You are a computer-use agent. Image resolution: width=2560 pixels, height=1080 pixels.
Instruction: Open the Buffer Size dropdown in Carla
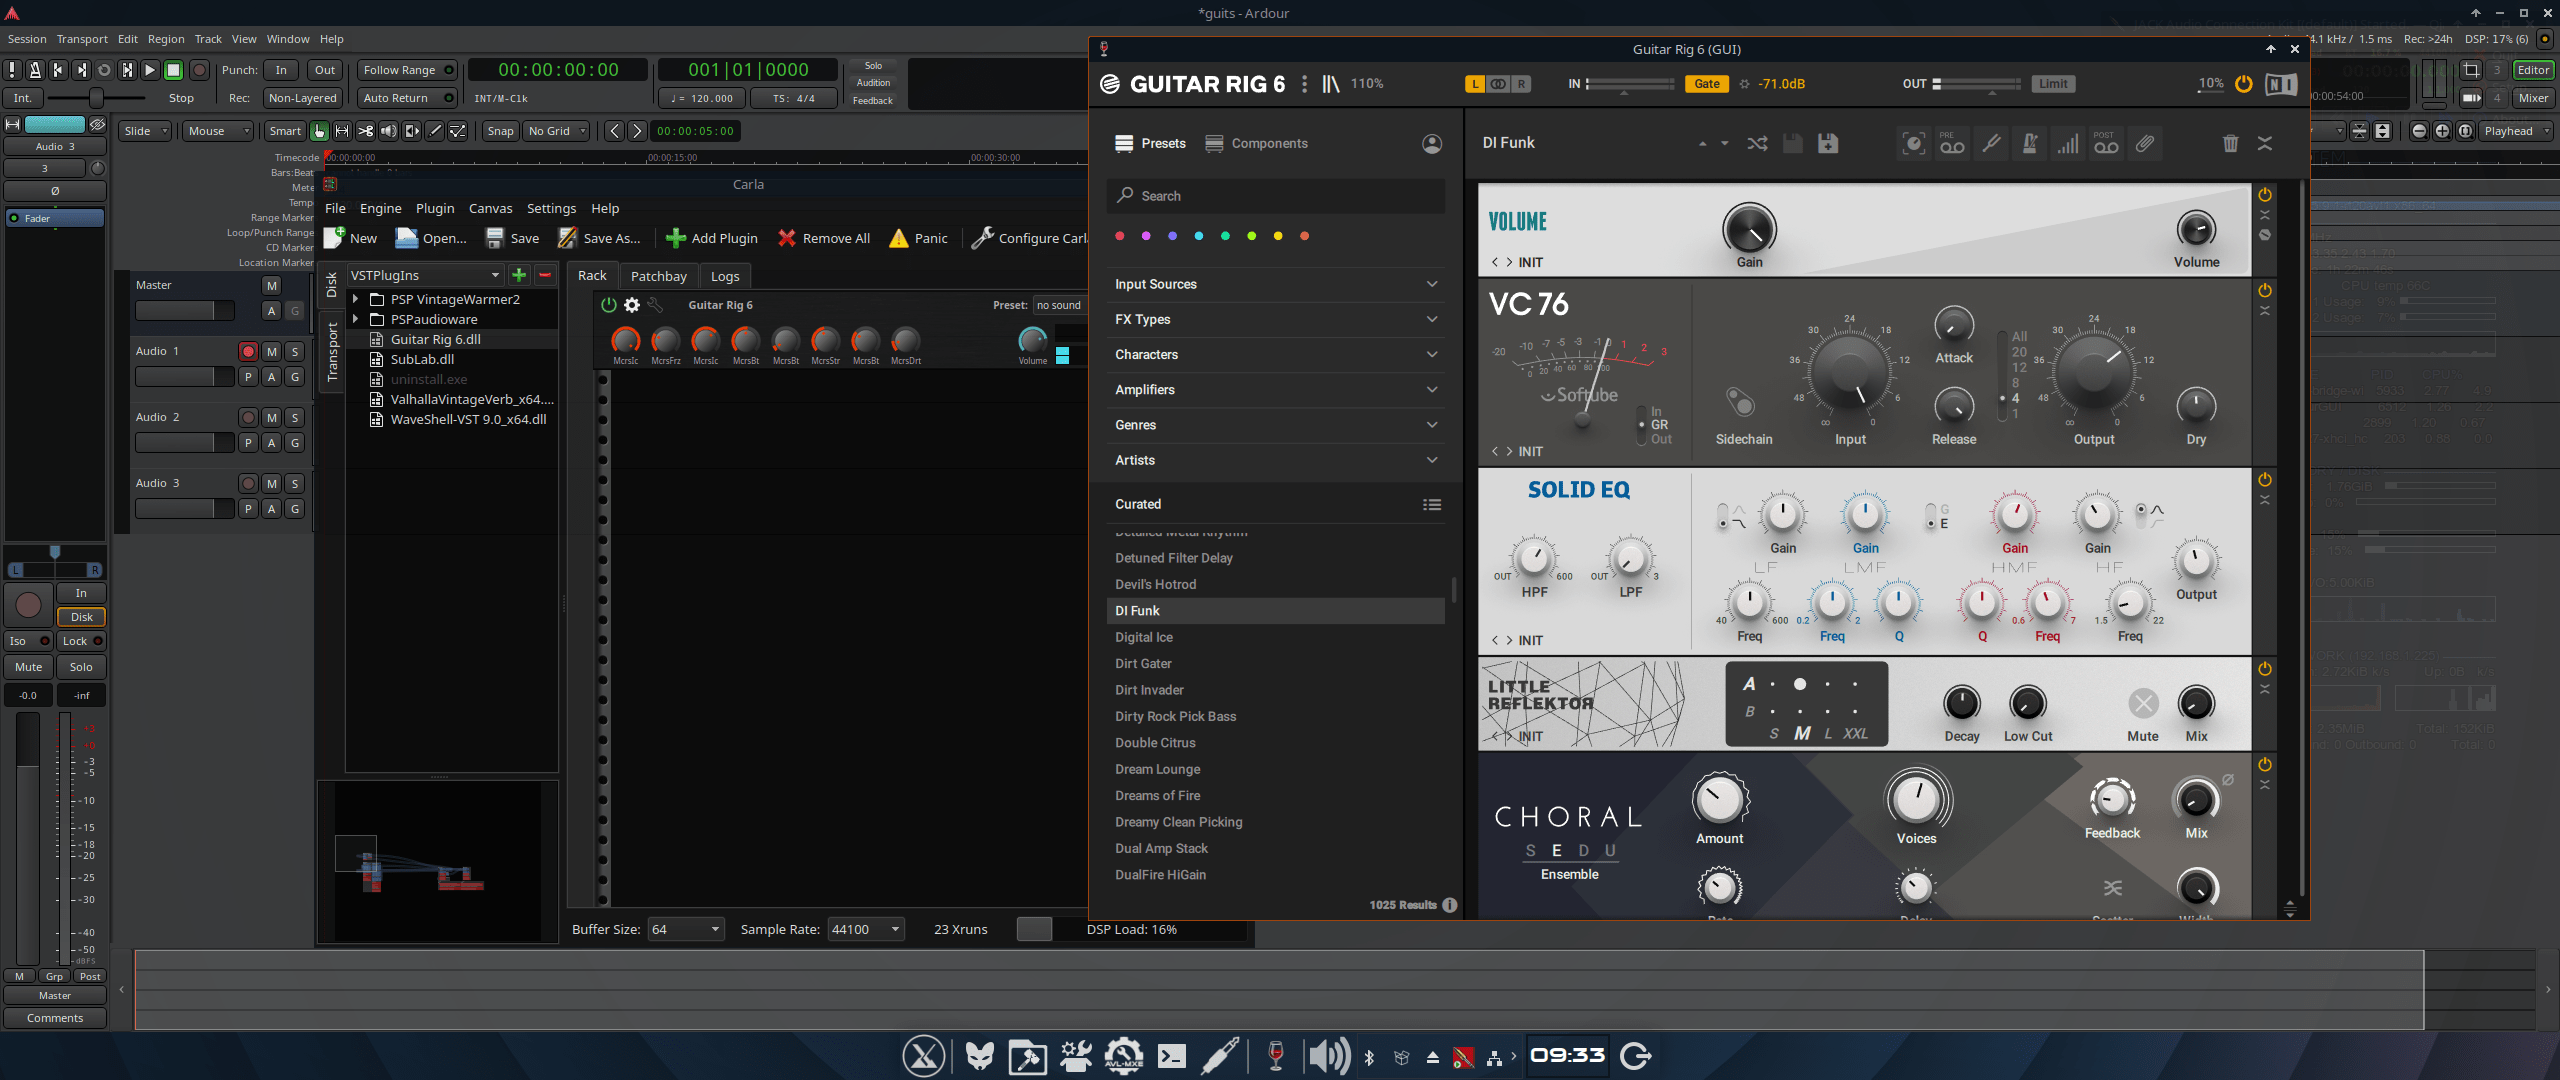[x=686, y=929]
